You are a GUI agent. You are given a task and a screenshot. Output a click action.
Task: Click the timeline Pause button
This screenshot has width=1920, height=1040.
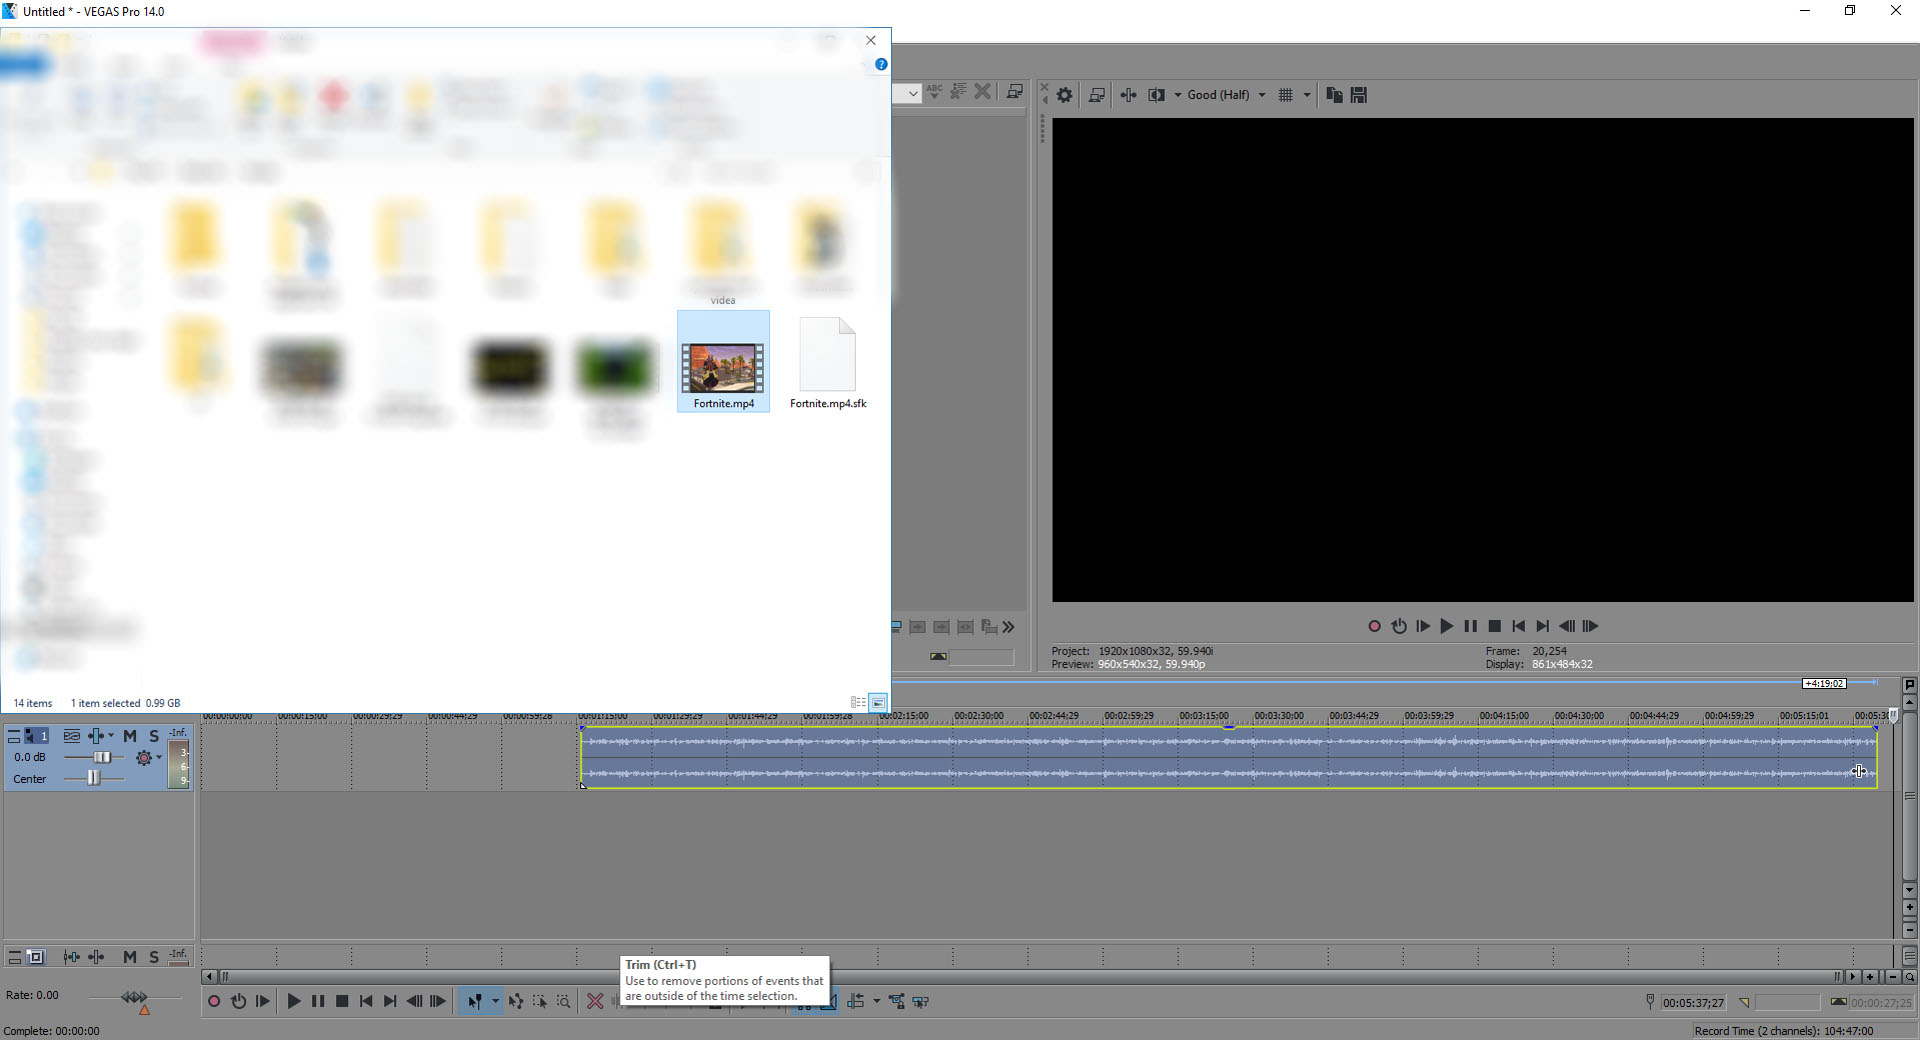tap(318, 1001)
